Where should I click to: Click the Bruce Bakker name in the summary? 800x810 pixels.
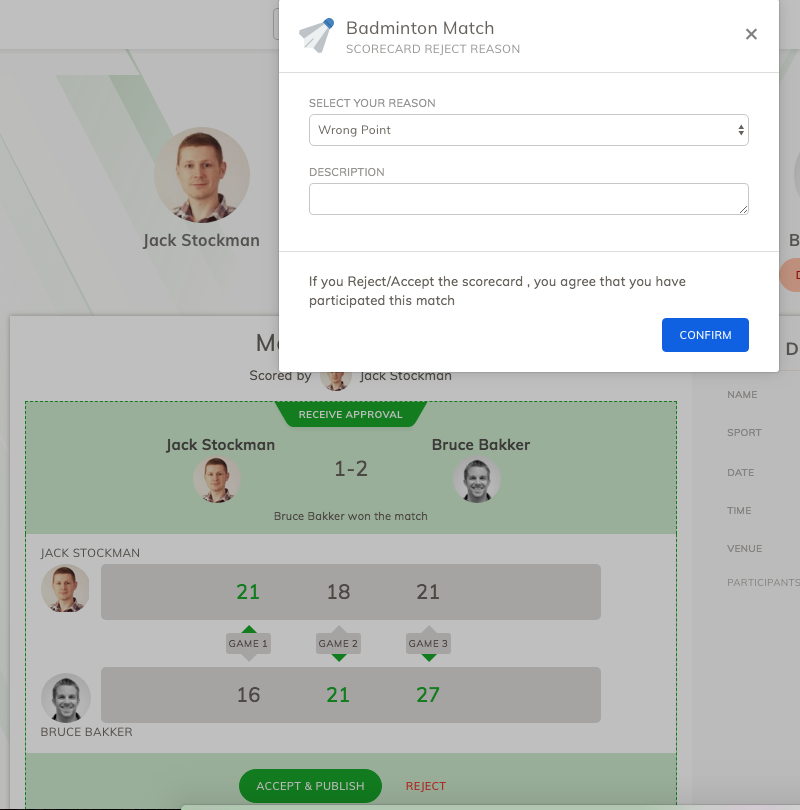(481, 445)
